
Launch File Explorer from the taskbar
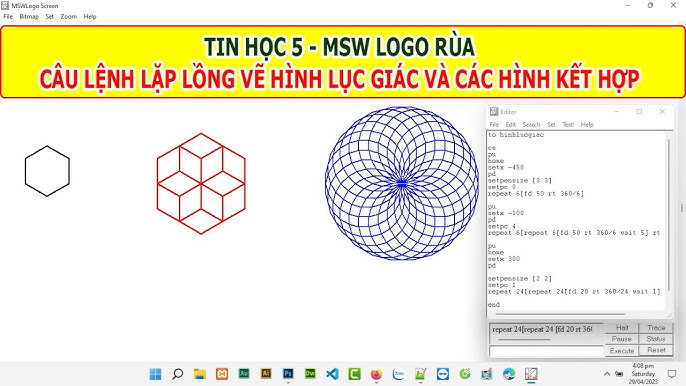click(x=200, y=374)
